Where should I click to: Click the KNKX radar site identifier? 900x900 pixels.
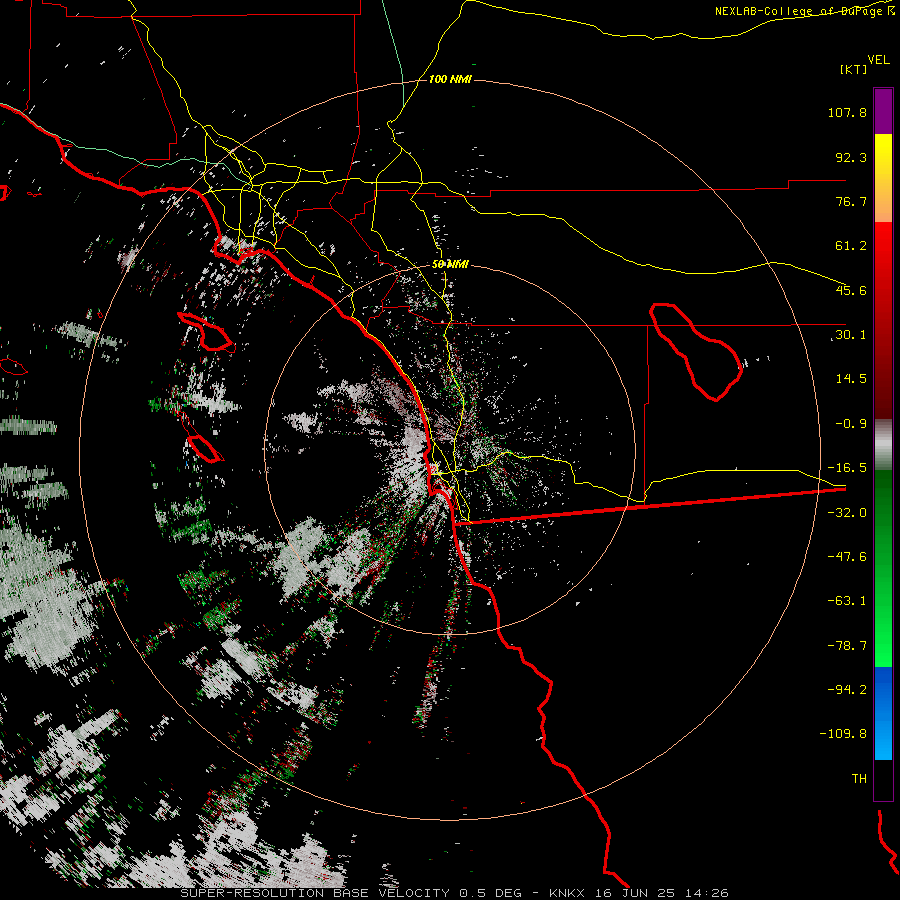567,893
